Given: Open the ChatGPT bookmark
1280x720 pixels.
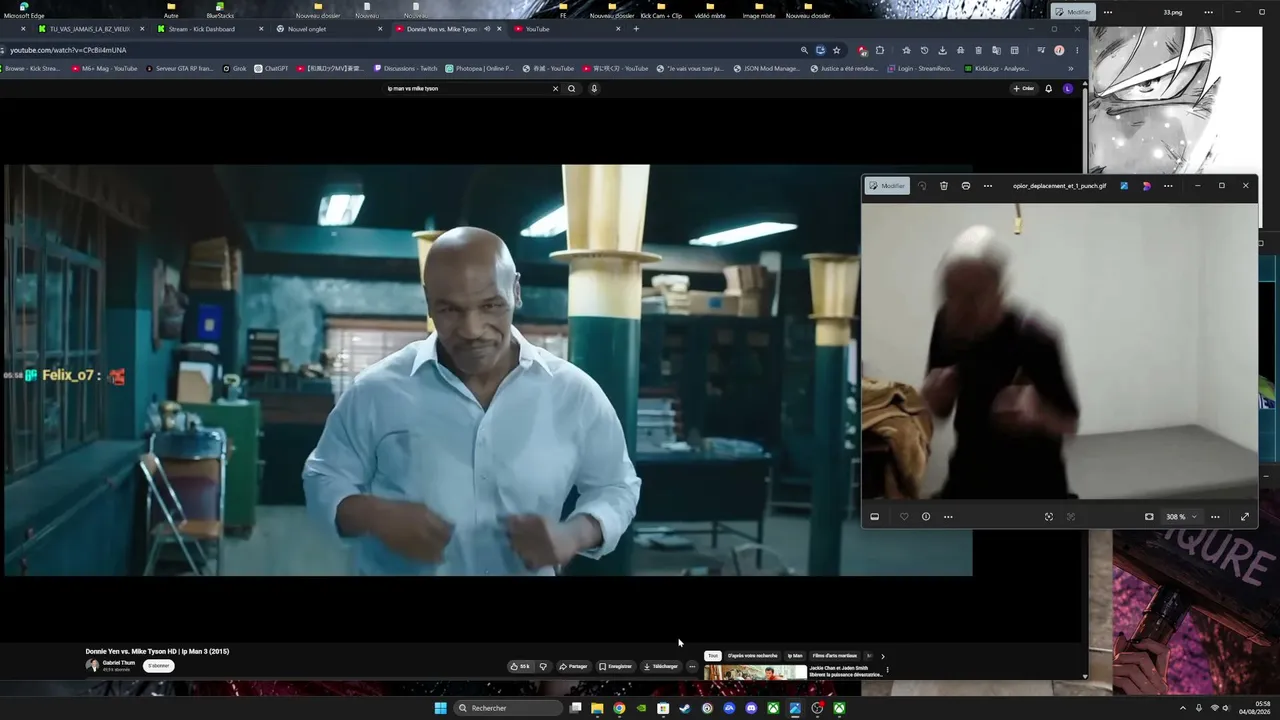Looking at the screenshot, I should (271, 69).
